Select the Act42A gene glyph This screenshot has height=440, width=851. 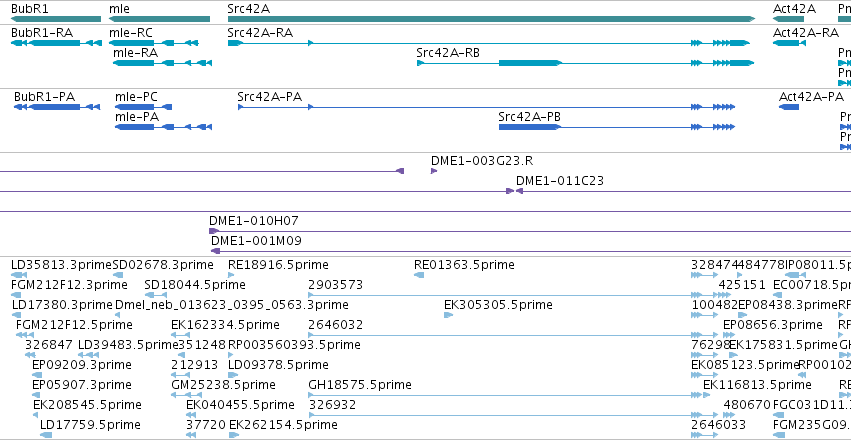794,19
